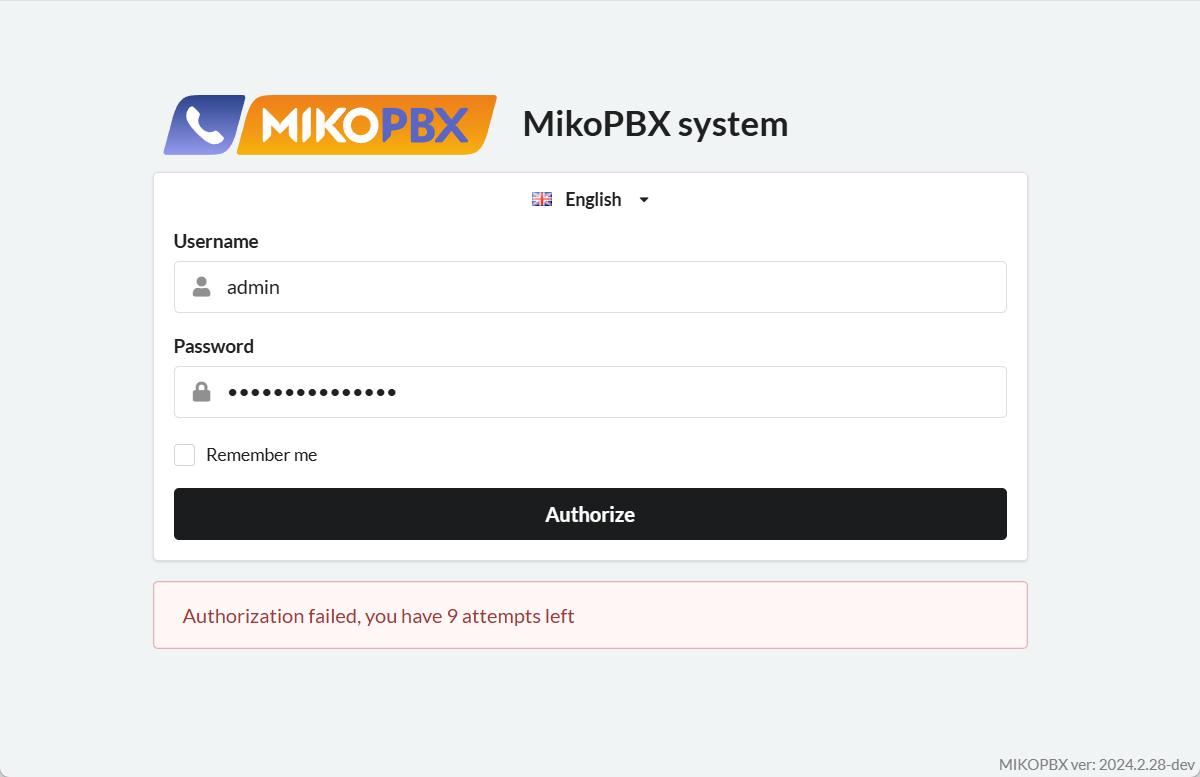The width and height of the screenshot is (1200, 777).
Task: Click the "MikoPBX system" heading
Action: point(655,124)
